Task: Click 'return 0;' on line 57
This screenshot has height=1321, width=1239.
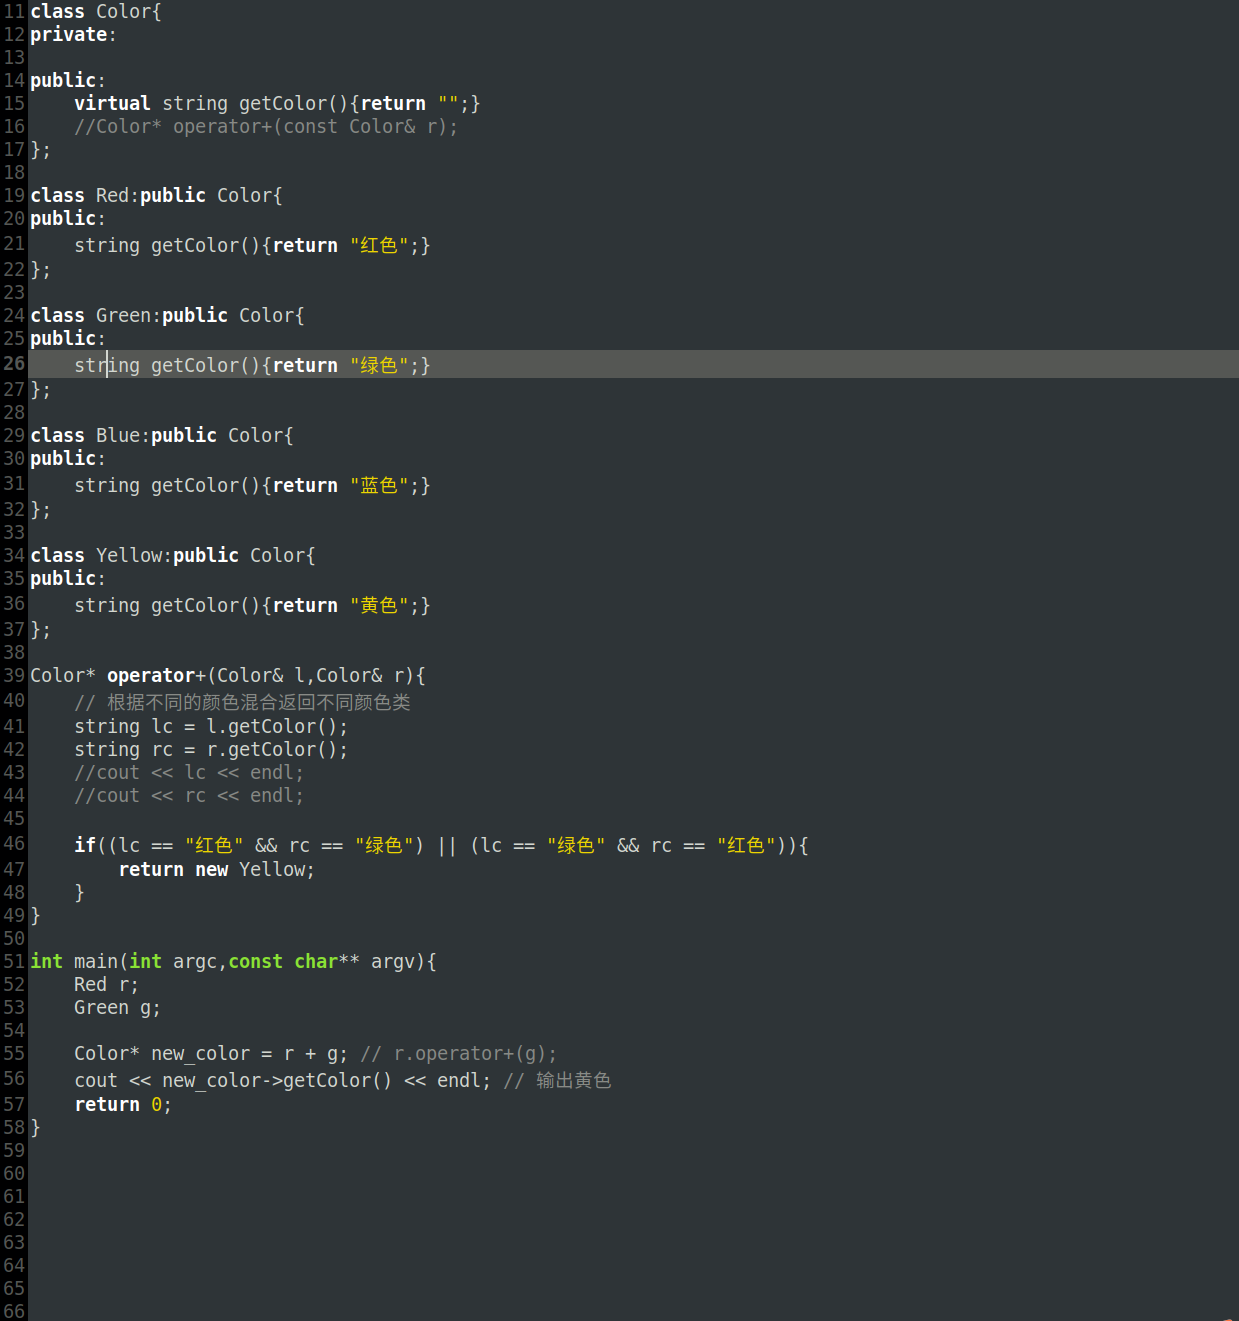Action: (123, 1105)
